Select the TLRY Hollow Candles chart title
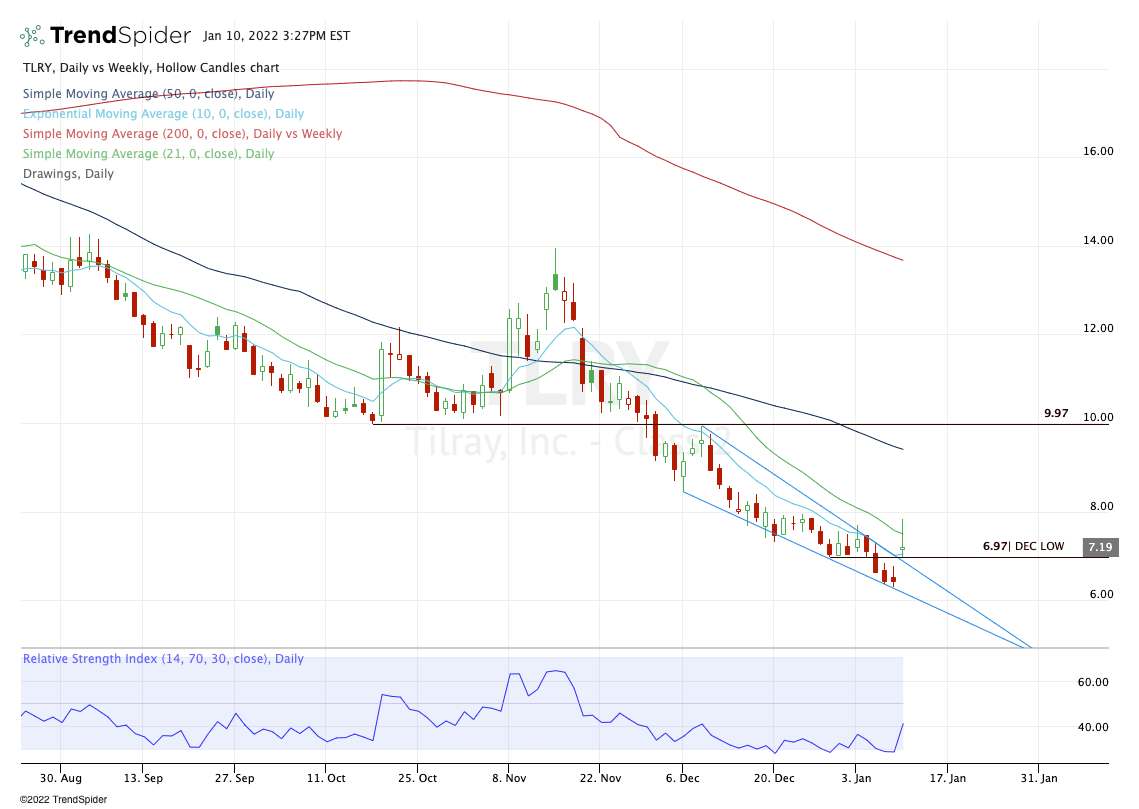This screenshot has height=809, width=1139. pyautogui.click(x=151, y=68)
